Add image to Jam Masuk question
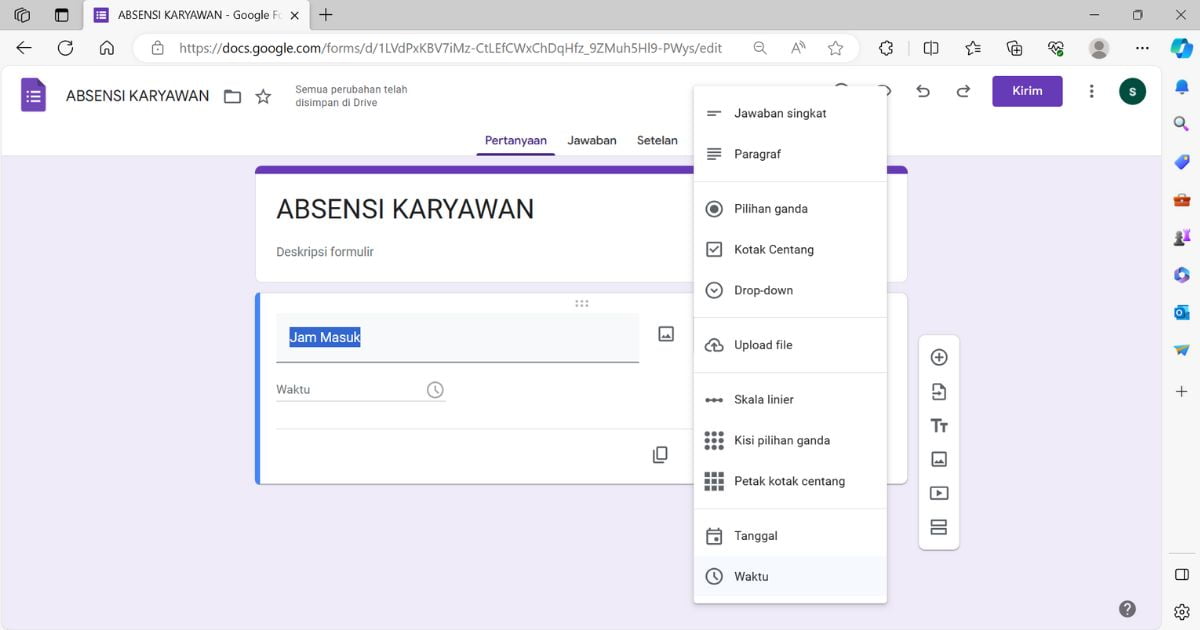This screenshot has width=1200, height=630. 666,334
